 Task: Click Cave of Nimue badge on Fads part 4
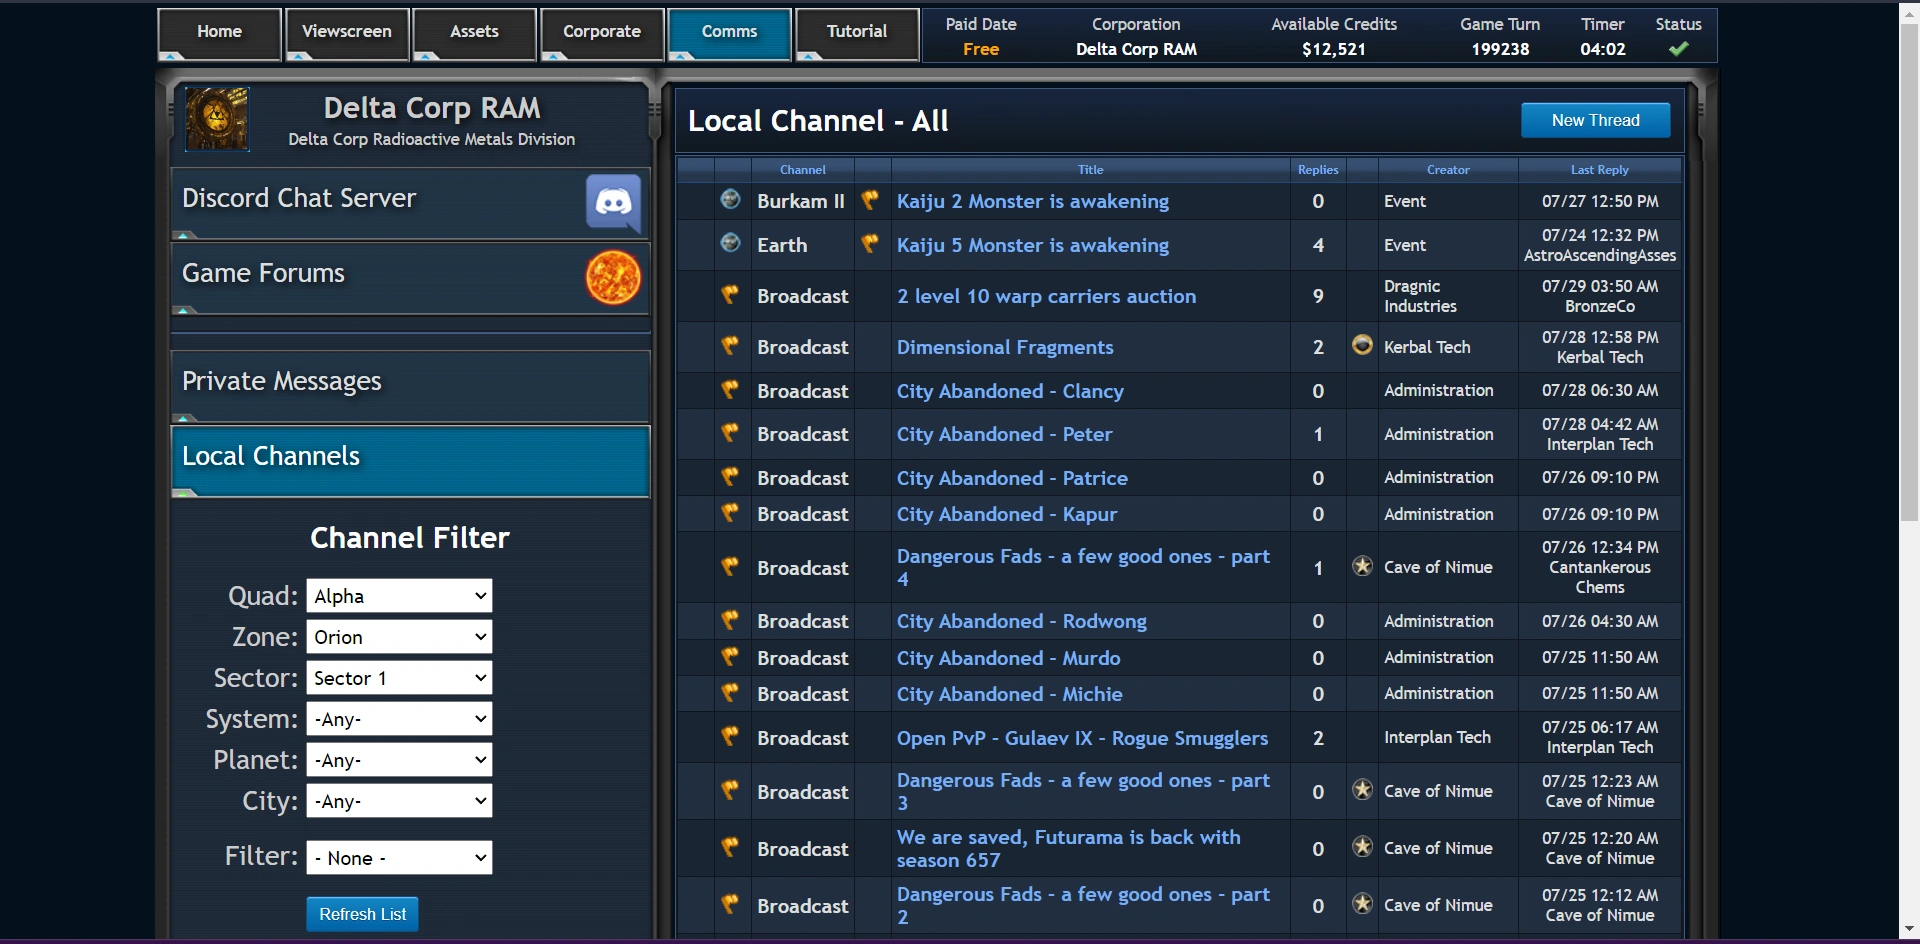click(x=1362, y=566)
